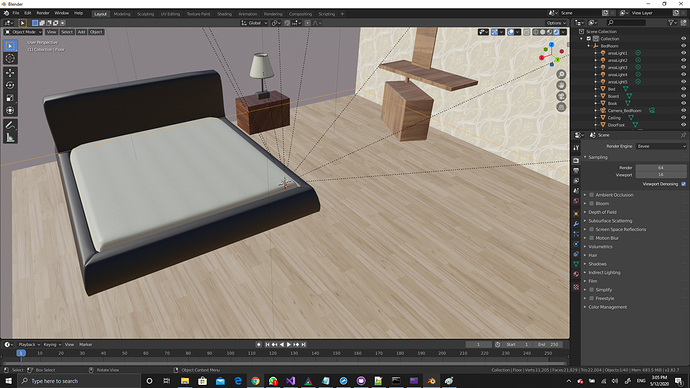Switch to the Shading workspace tab
The image size is (690, 388).
point(224,14)
